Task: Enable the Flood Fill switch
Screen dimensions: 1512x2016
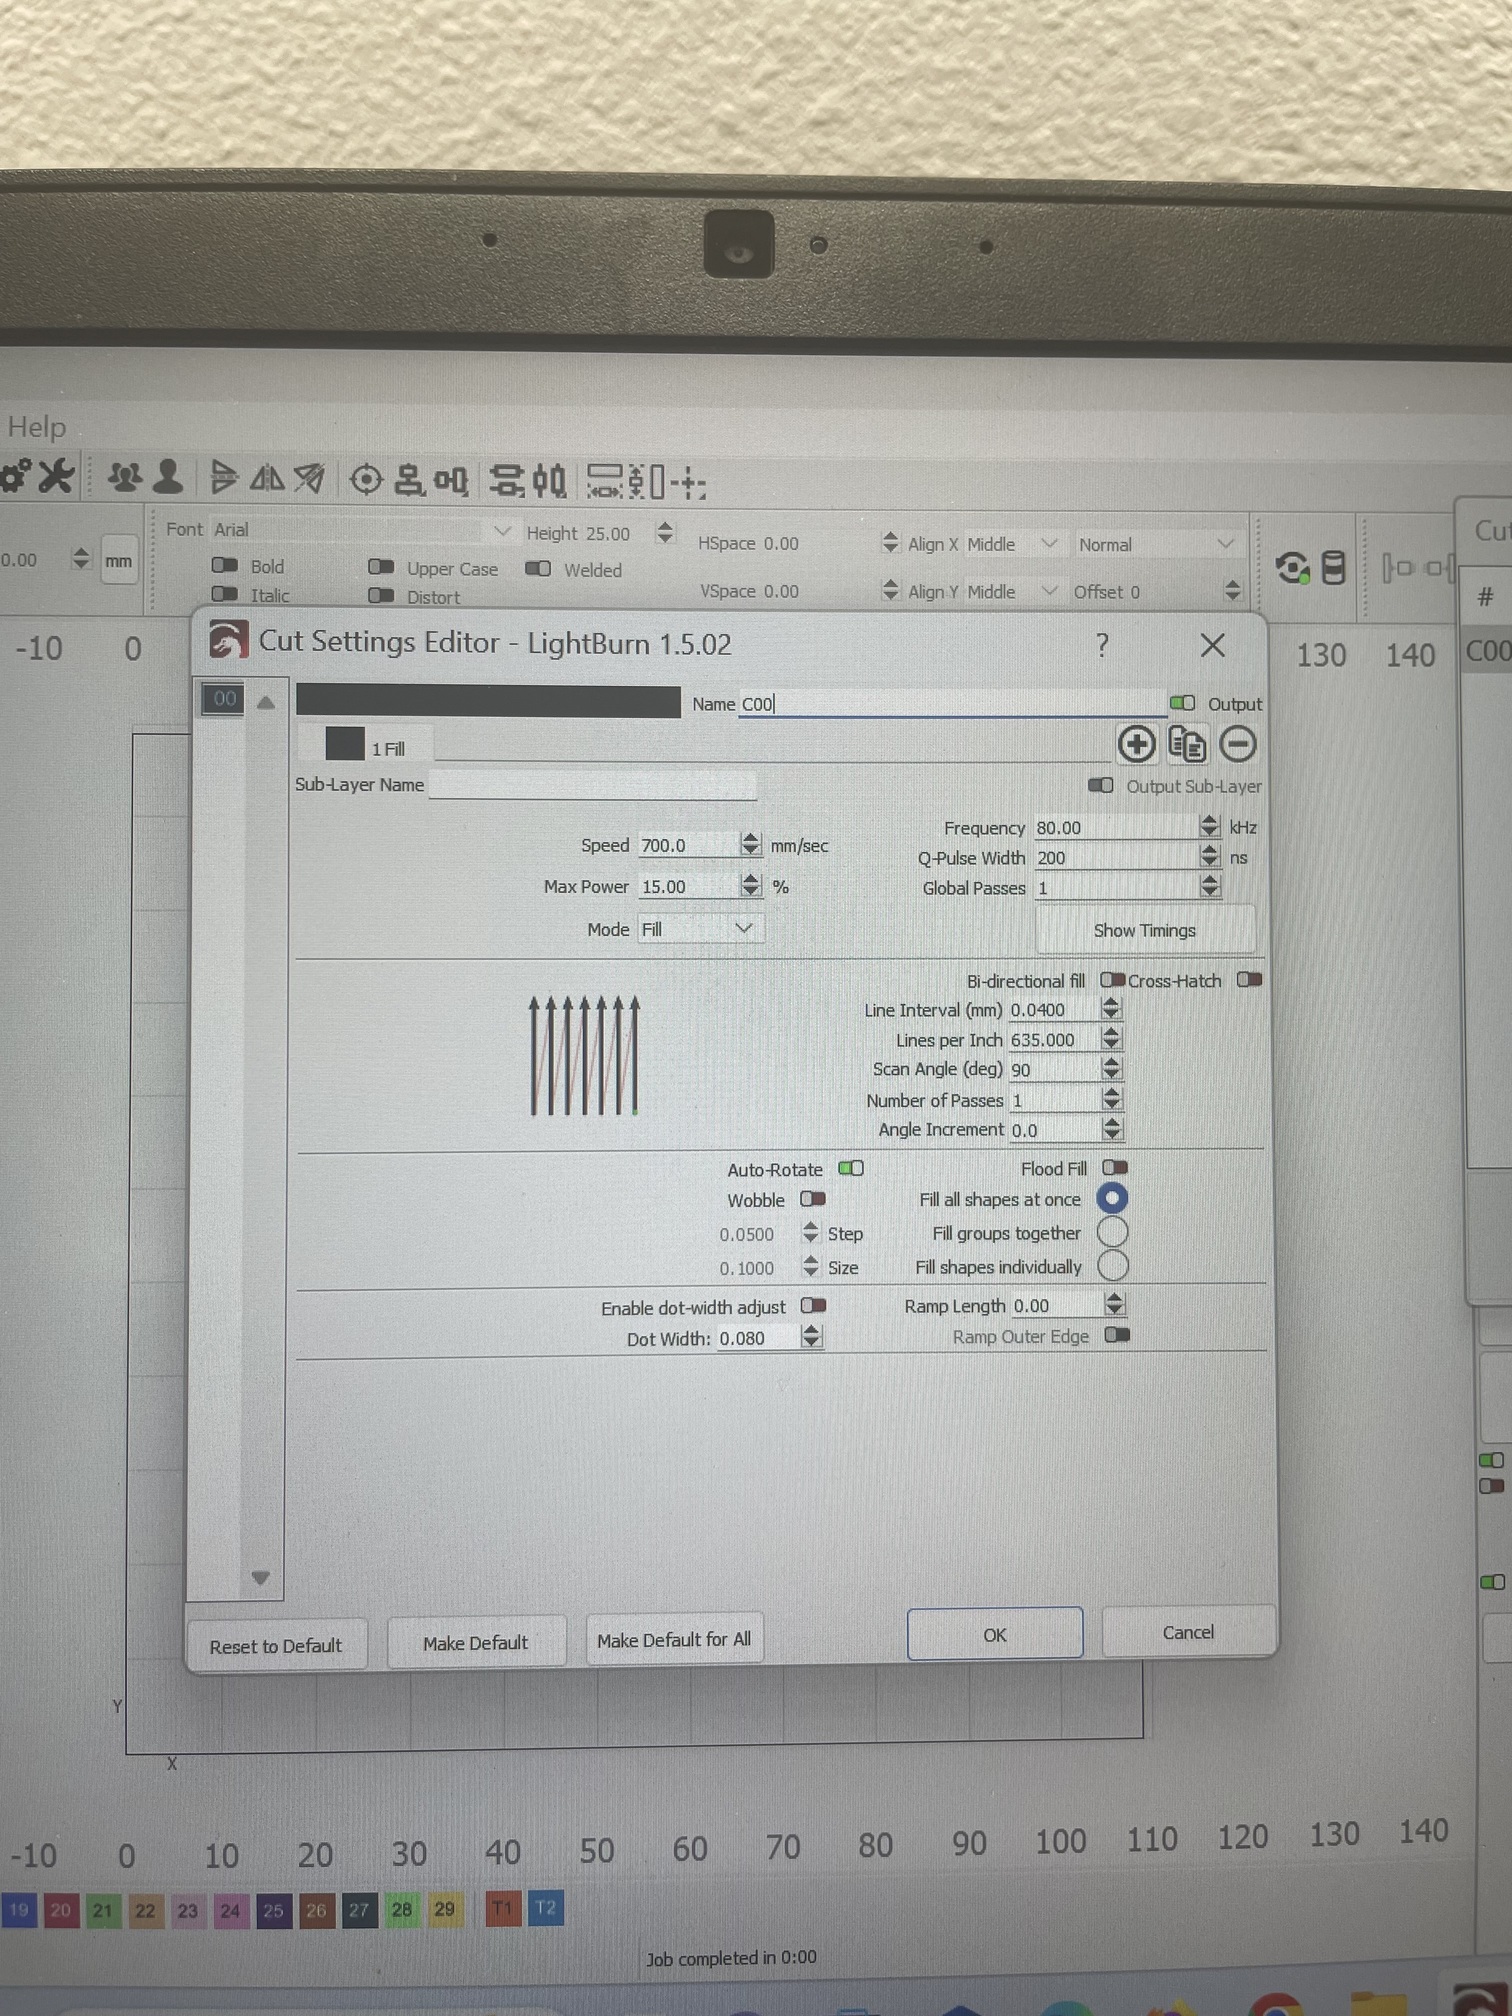Action: pos(1114,1168)
